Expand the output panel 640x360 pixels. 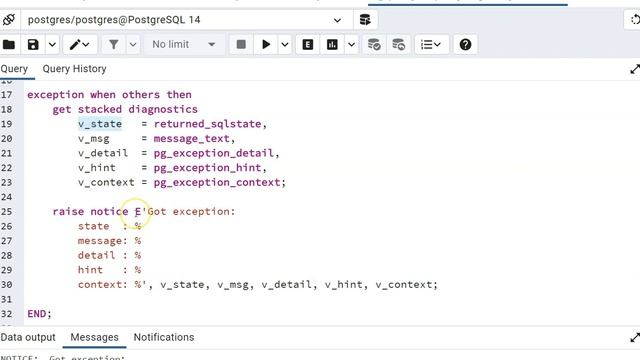[634, 338]
